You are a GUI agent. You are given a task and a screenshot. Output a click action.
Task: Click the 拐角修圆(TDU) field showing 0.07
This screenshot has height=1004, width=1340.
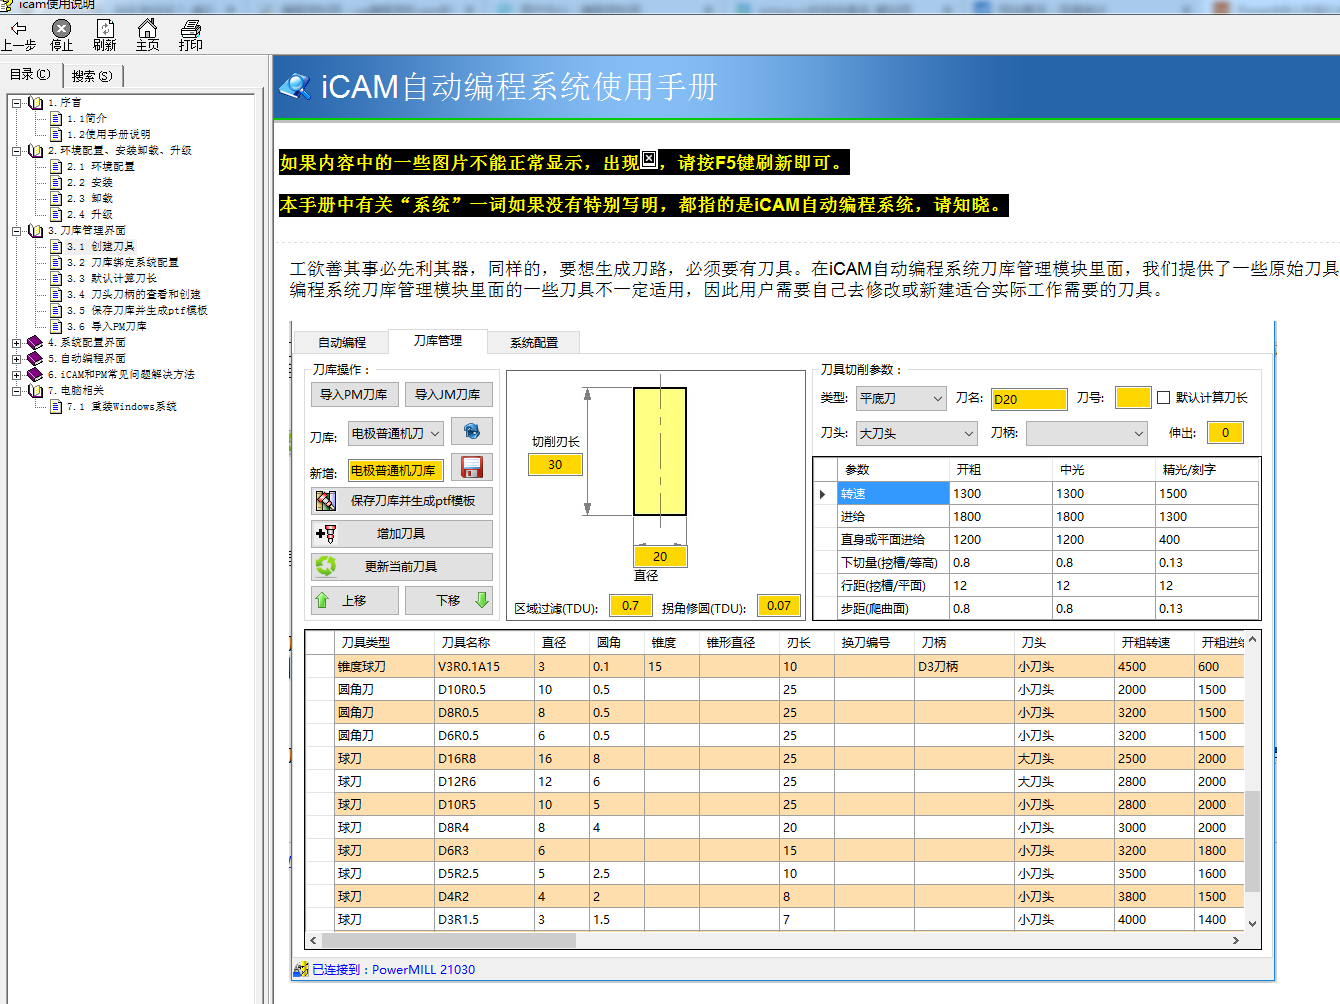pos(779,605)
